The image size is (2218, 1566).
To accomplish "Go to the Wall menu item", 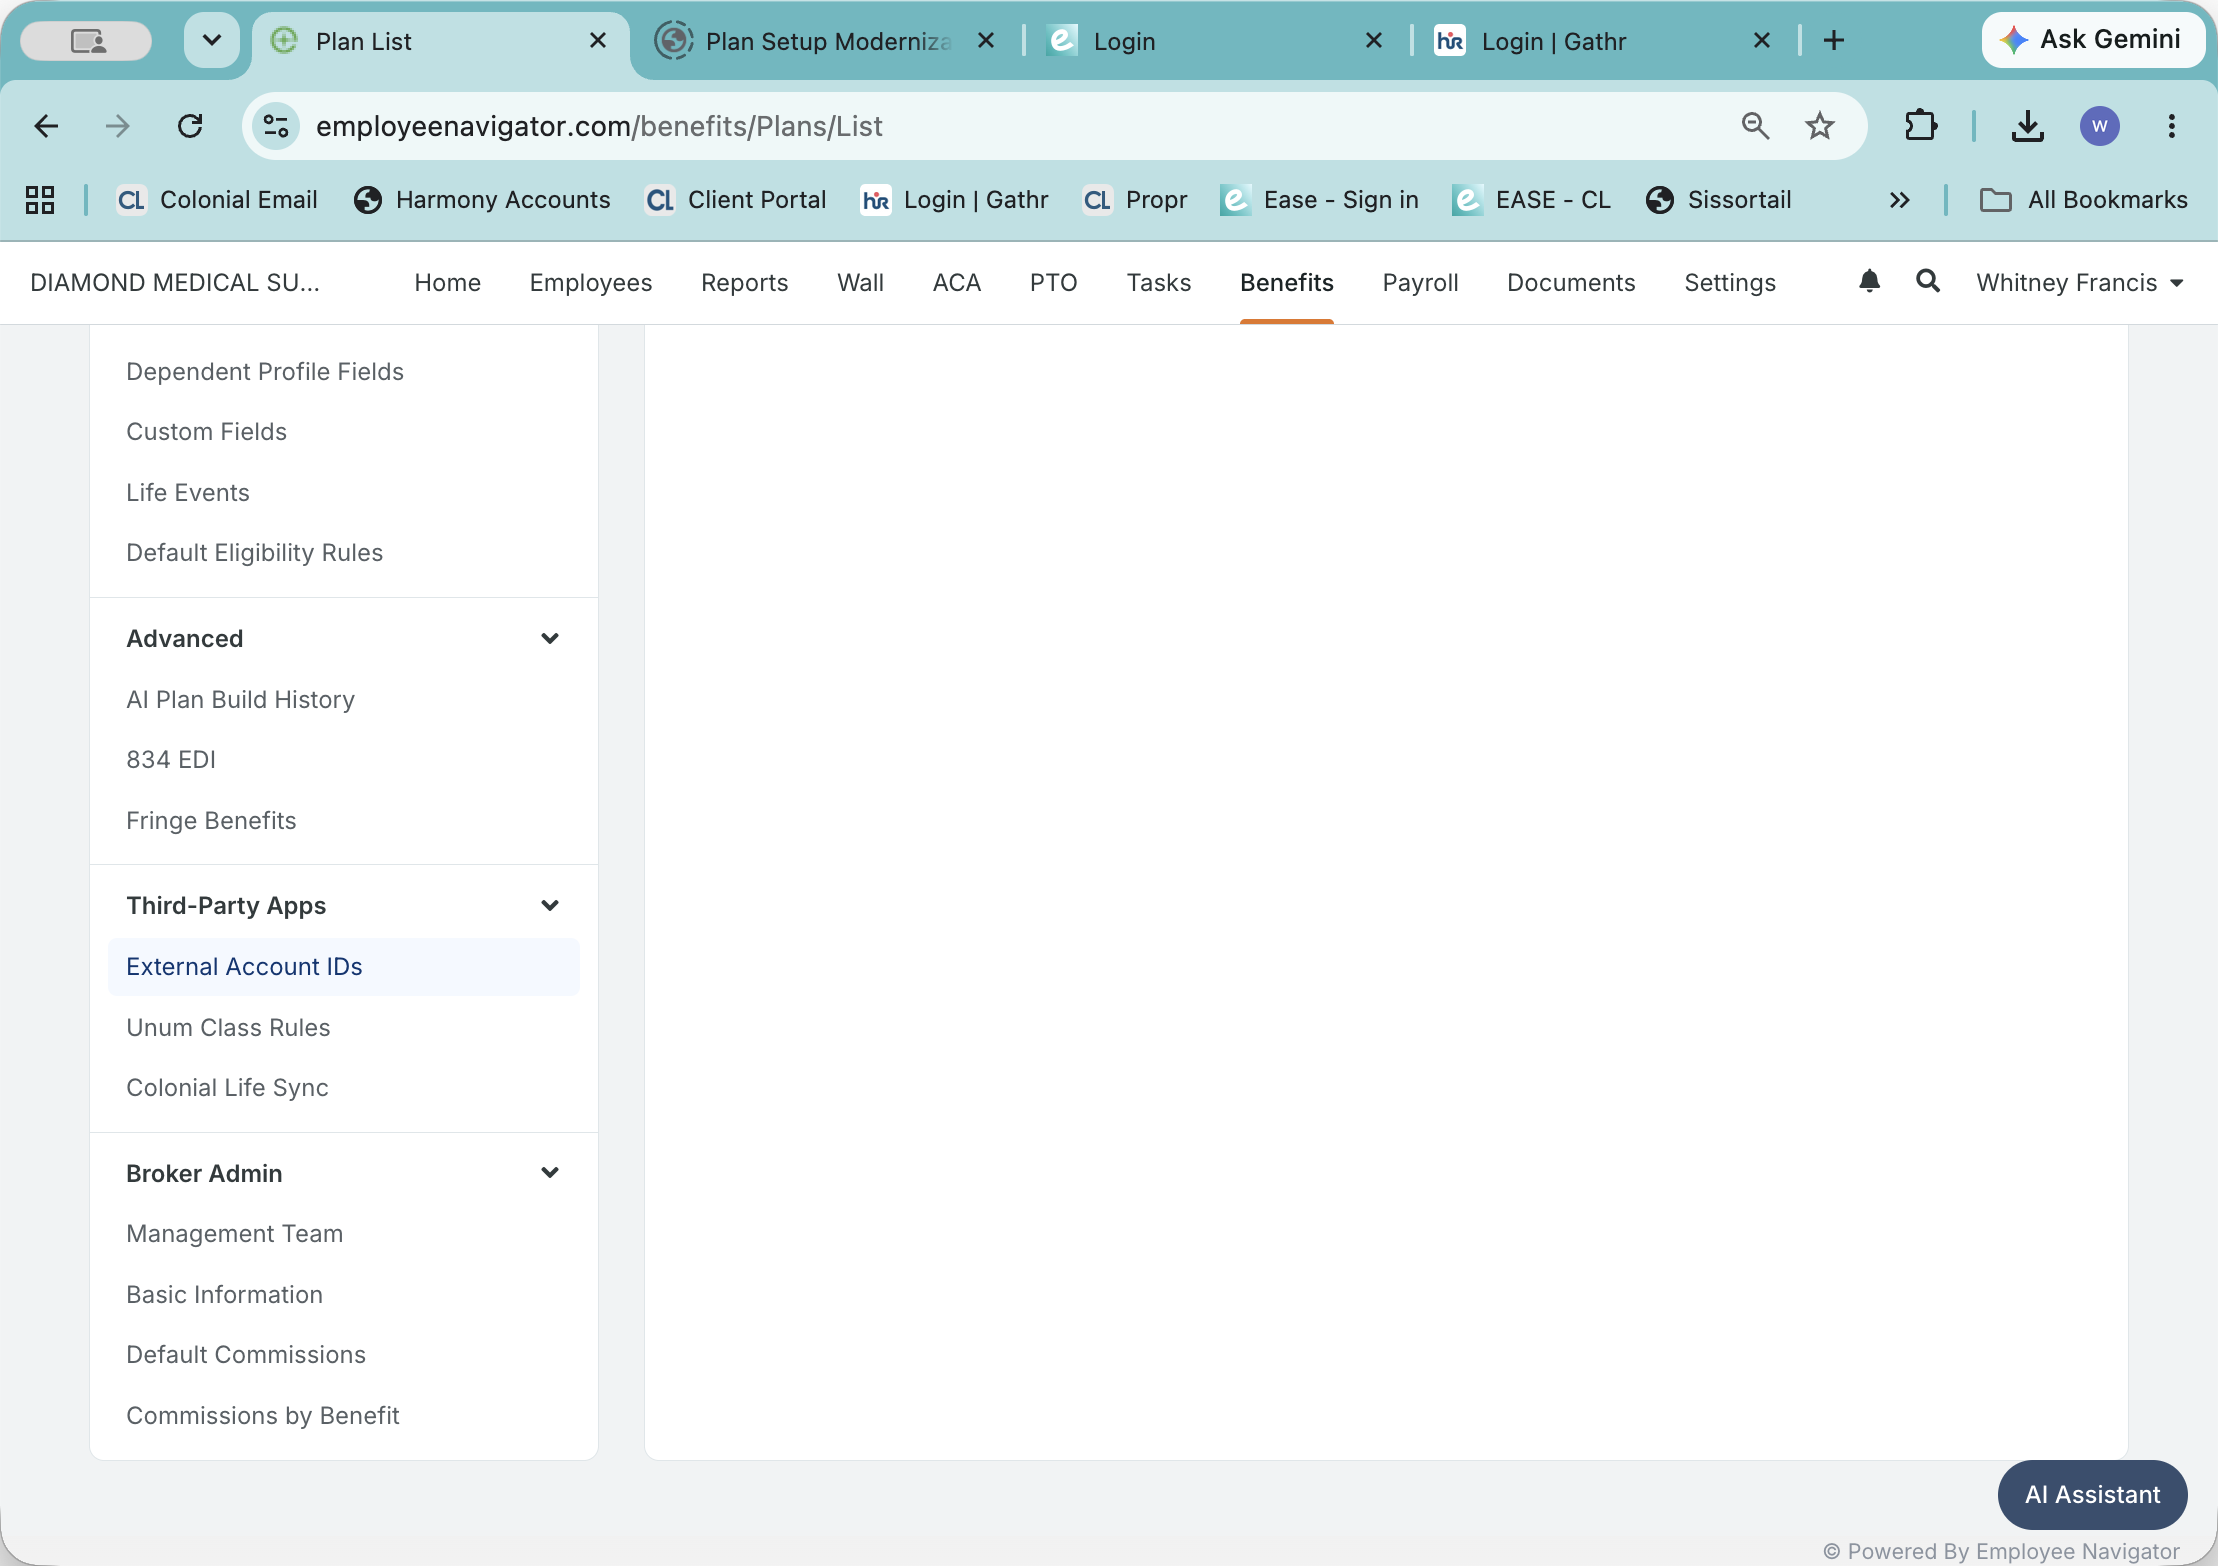I will [x=860, y=283].
